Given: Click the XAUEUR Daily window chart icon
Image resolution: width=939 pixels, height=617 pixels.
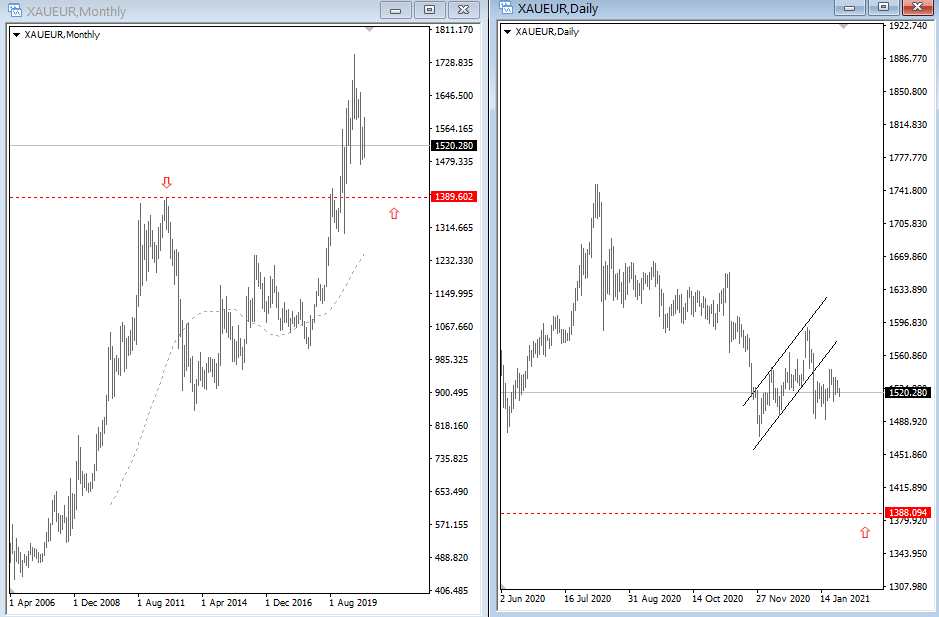Looking at the screenshot, I should 505,8.
